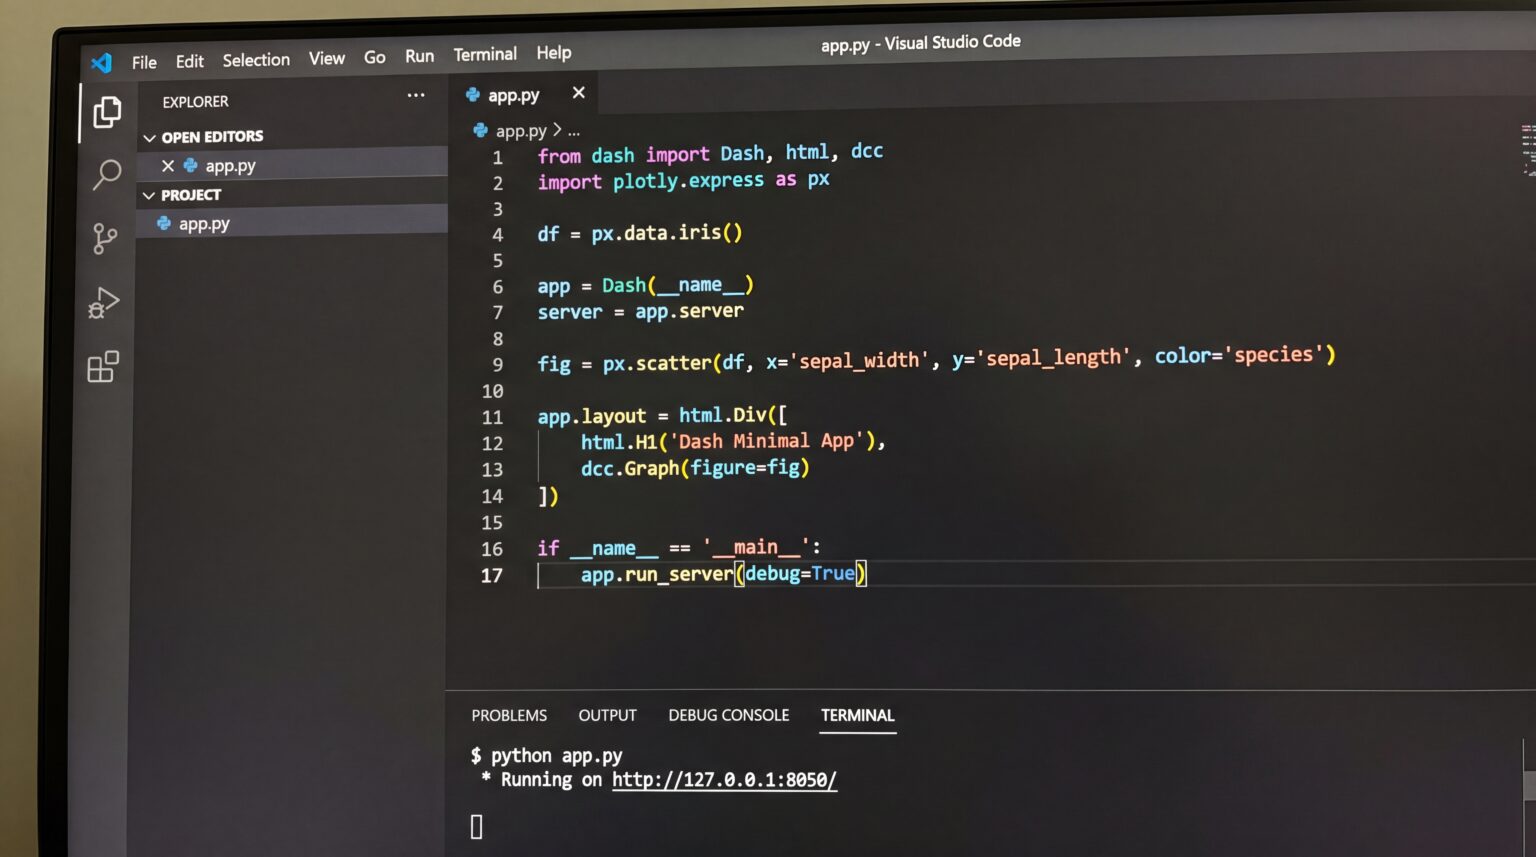
Task: Open the Run and Debug view
Action: (x=103, y=303)
